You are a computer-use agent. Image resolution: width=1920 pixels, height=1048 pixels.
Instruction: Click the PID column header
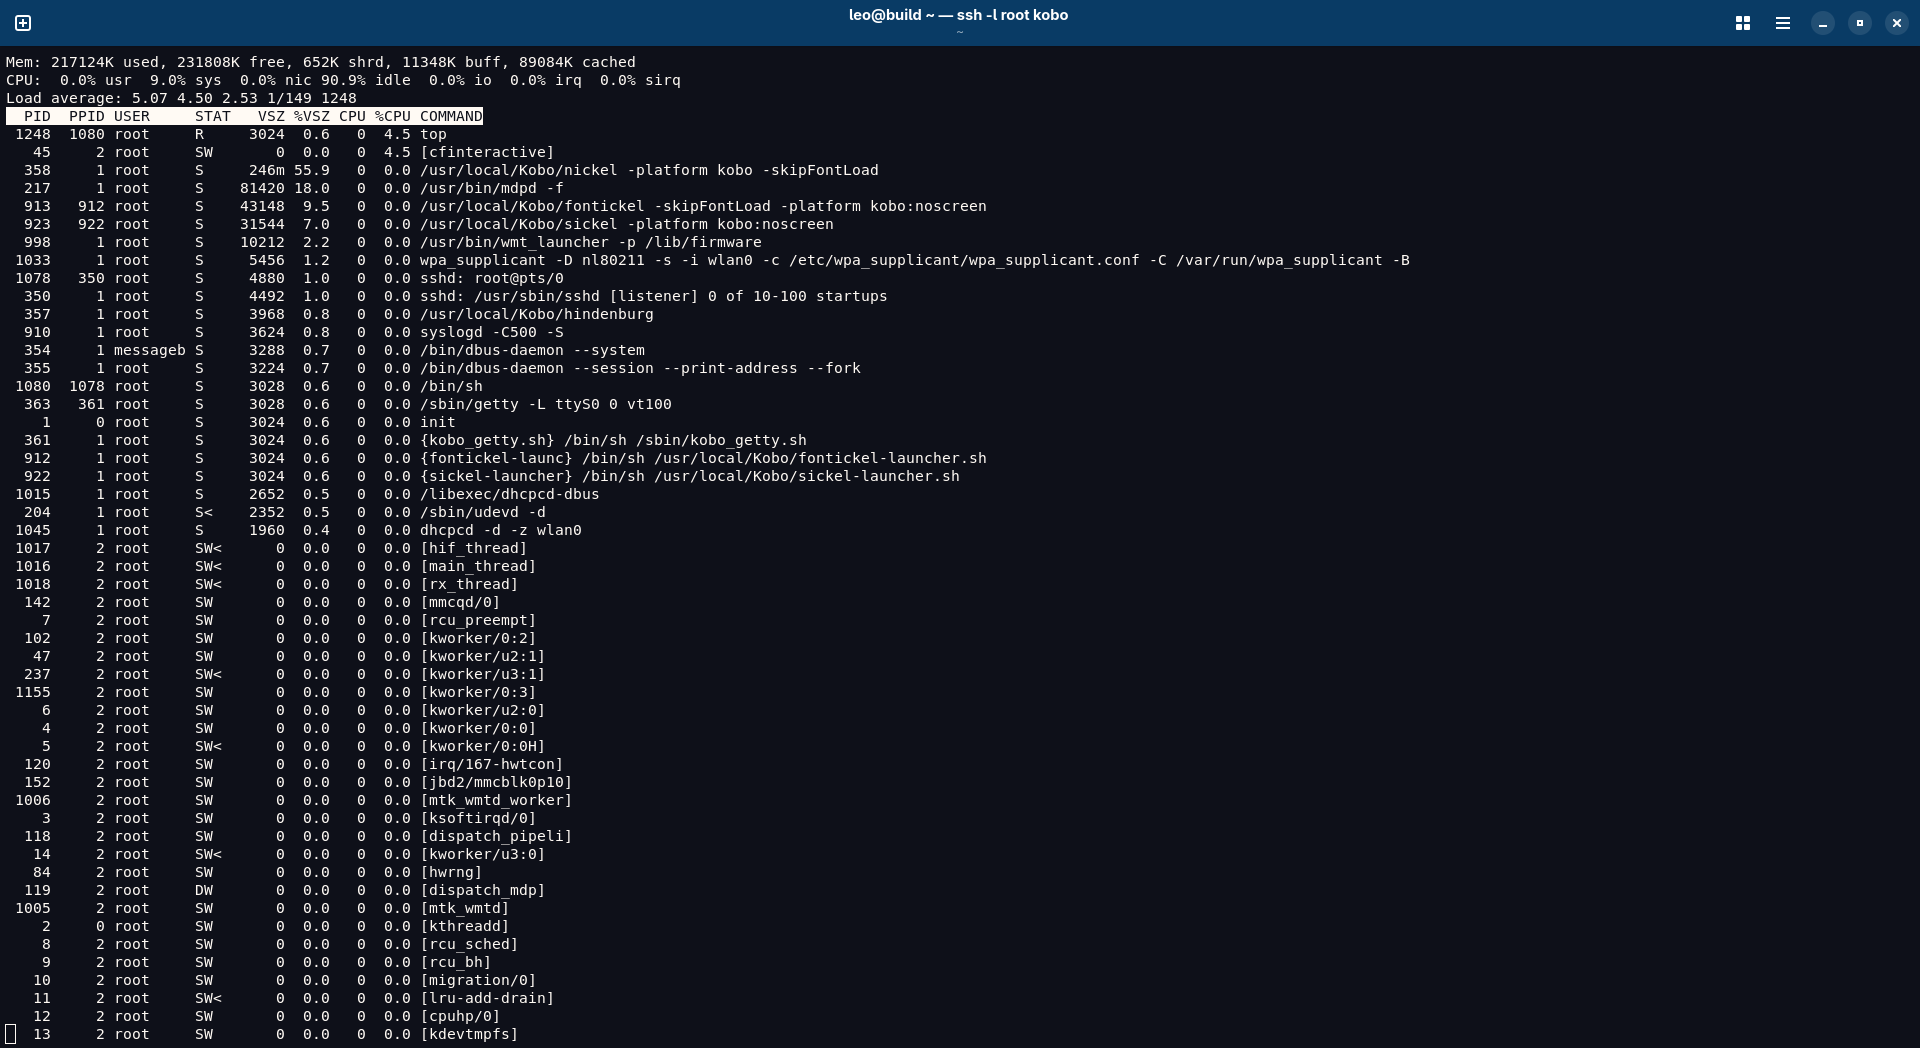[37, 116]
